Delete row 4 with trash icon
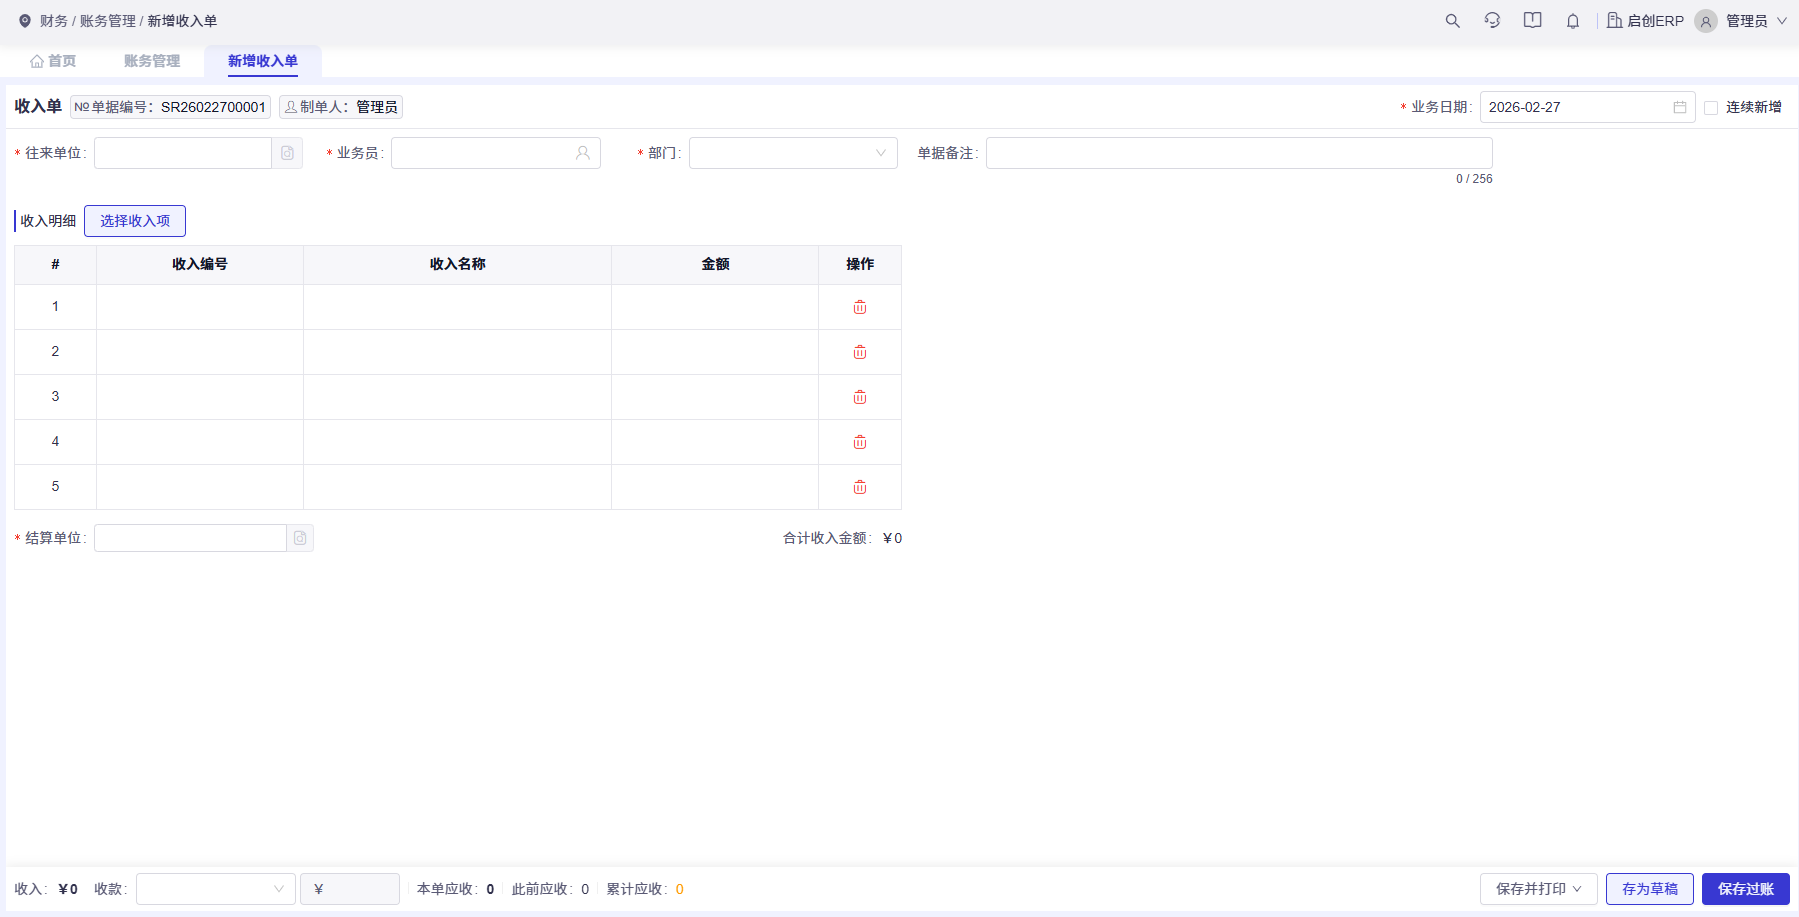 (x=860, y=442)
